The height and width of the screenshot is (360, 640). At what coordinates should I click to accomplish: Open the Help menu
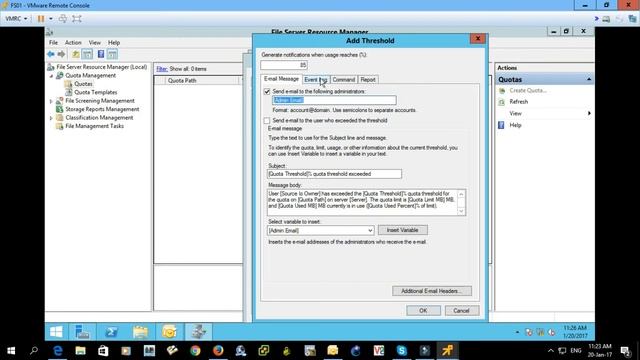pyautogui.click(x=114, y=42)
